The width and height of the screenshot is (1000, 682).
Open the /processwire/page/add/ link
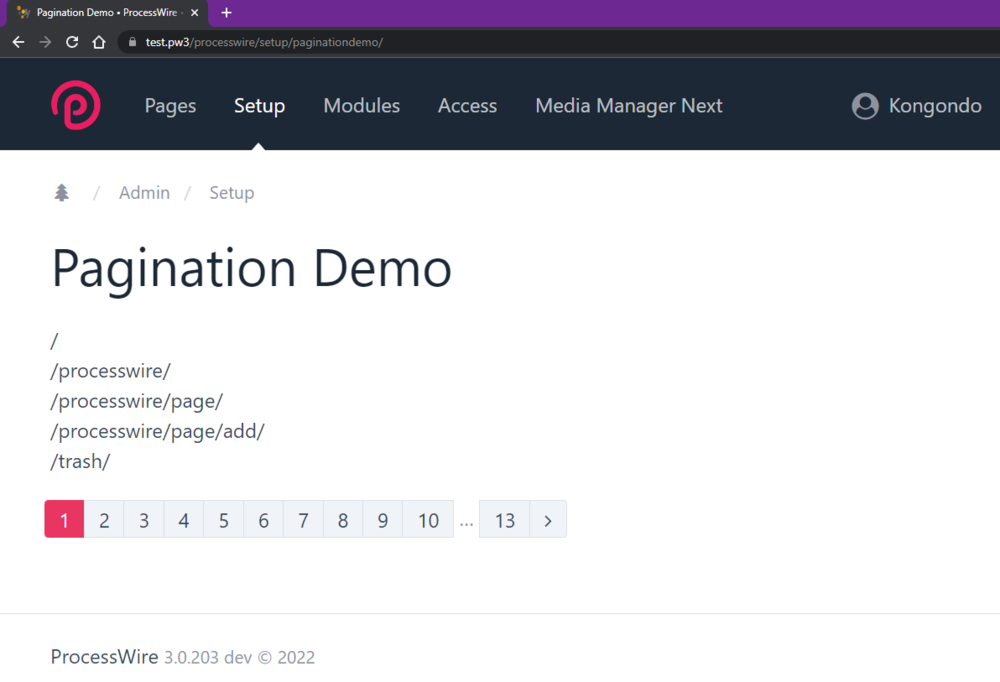157,431
